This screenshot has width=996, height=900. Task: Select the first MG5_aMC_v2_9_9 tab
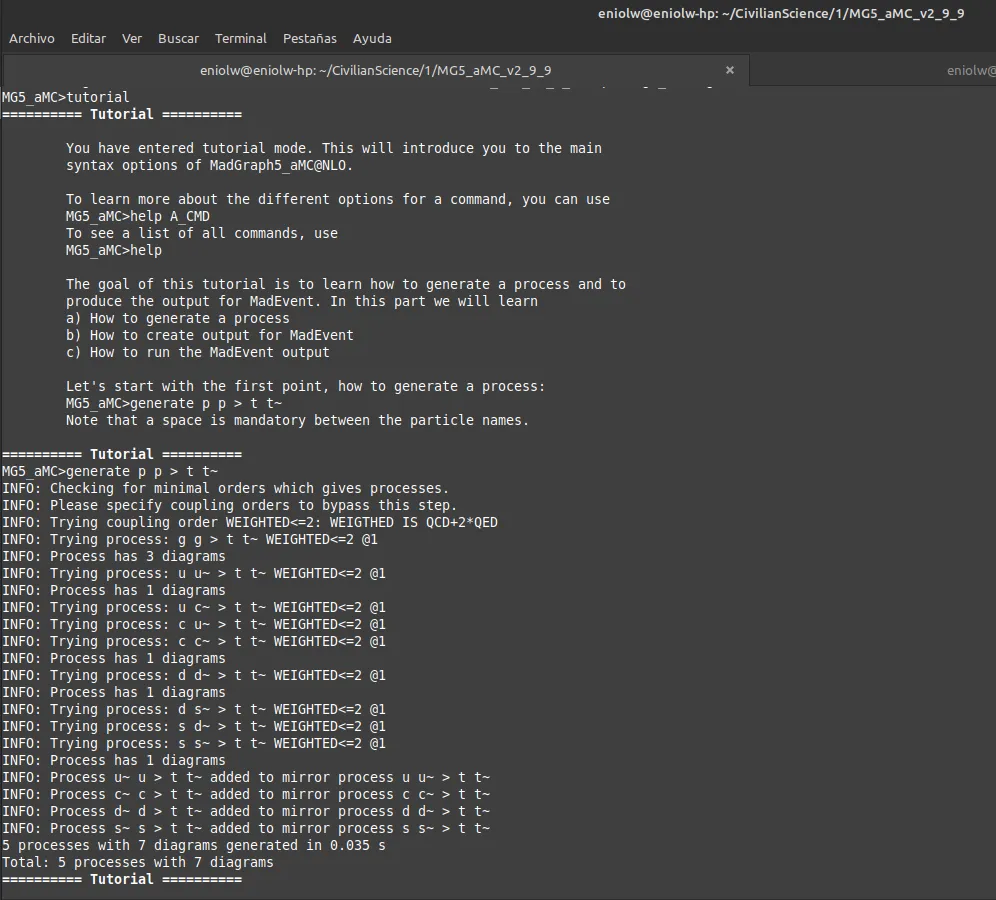pos(375,70)
